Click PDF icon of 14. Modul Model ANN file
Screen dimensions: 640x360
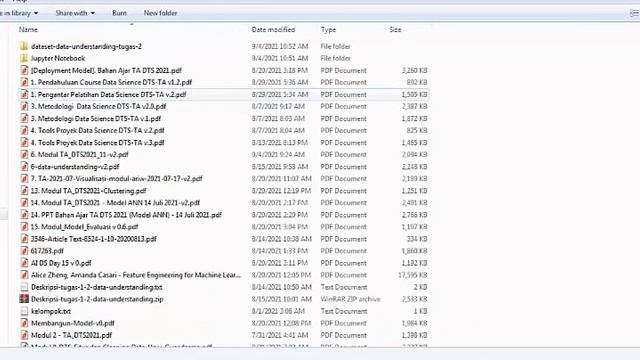(24, 203)
